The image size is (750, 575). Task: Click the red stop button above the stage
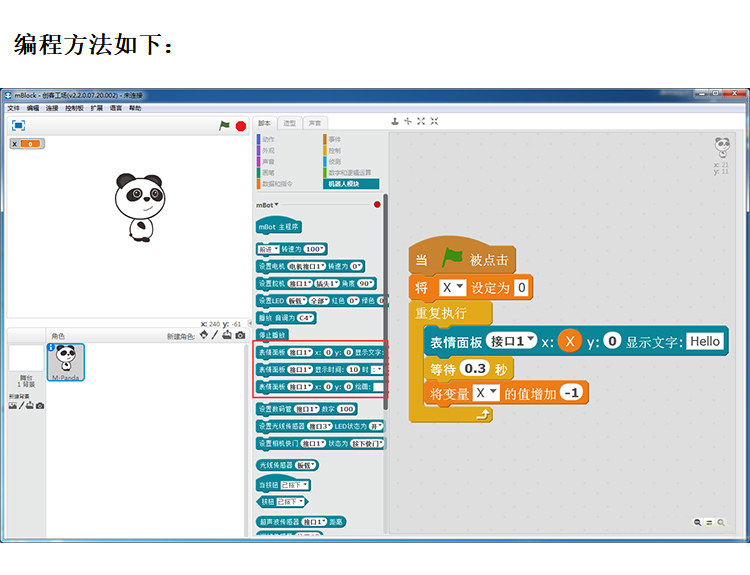click(x=241, y=126)
